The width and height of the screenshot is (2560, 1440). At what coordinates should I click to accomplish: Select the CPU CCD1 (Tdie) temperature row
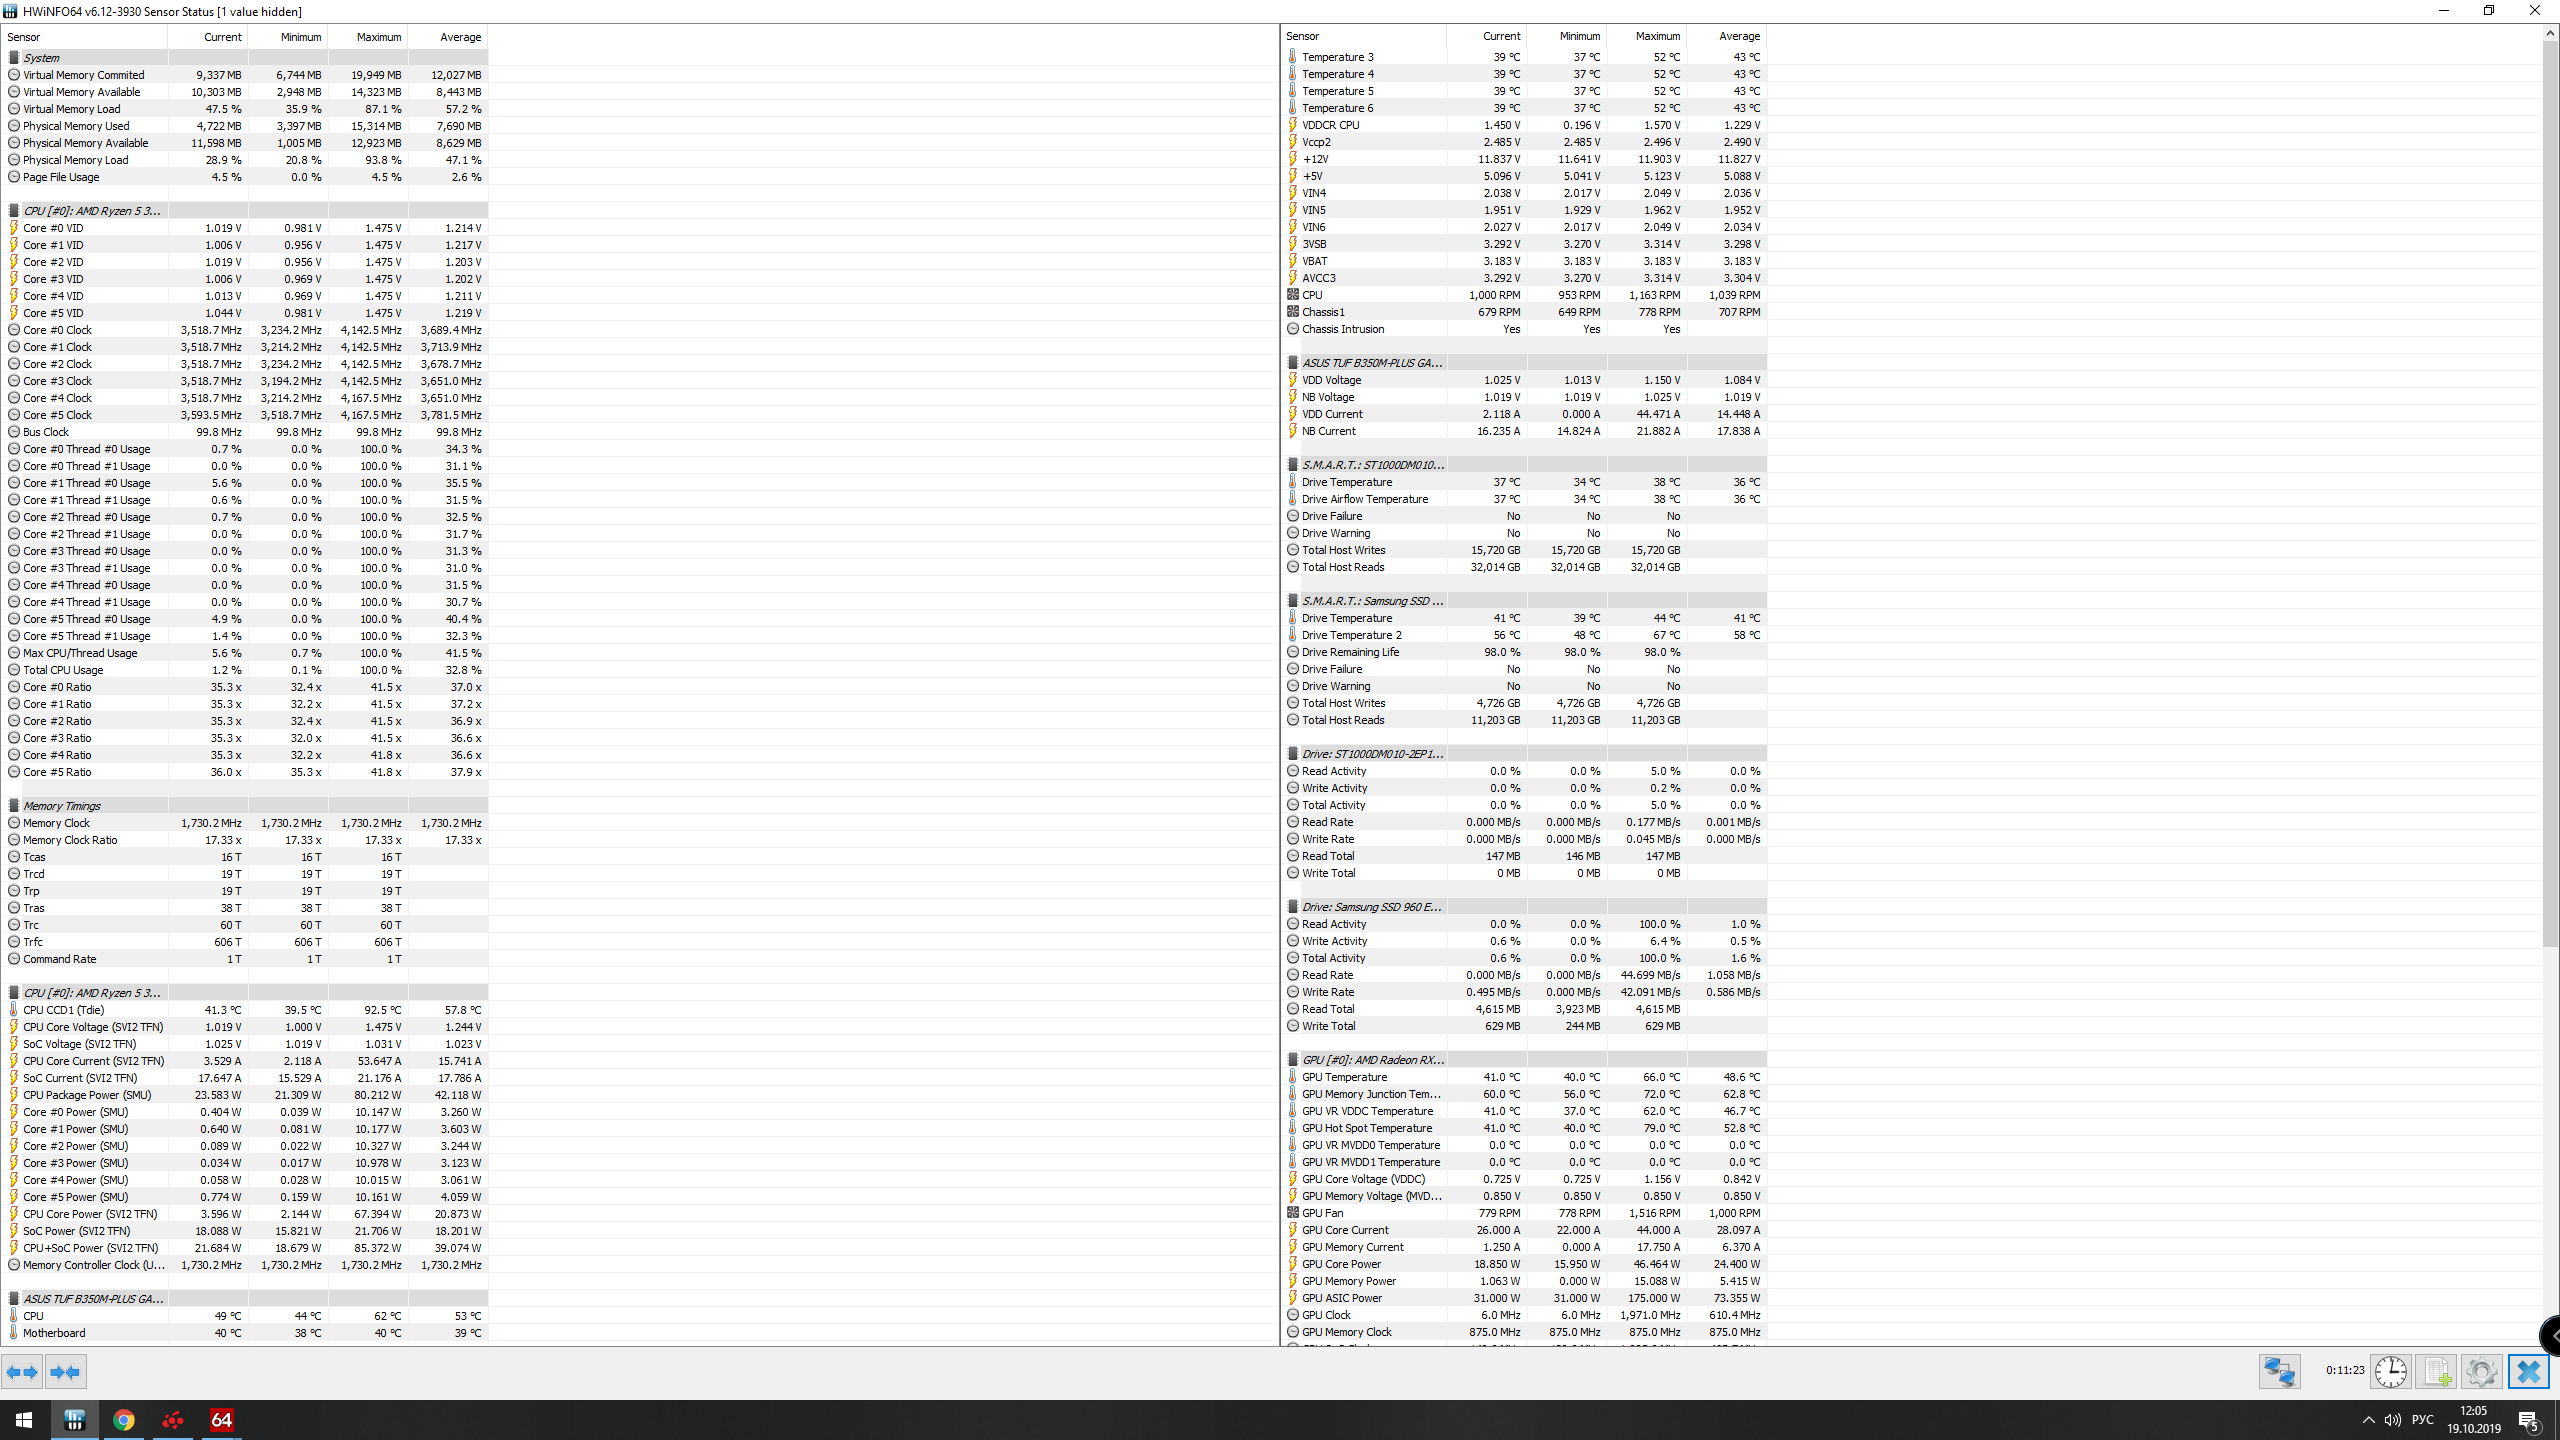tap(64, 1010)
